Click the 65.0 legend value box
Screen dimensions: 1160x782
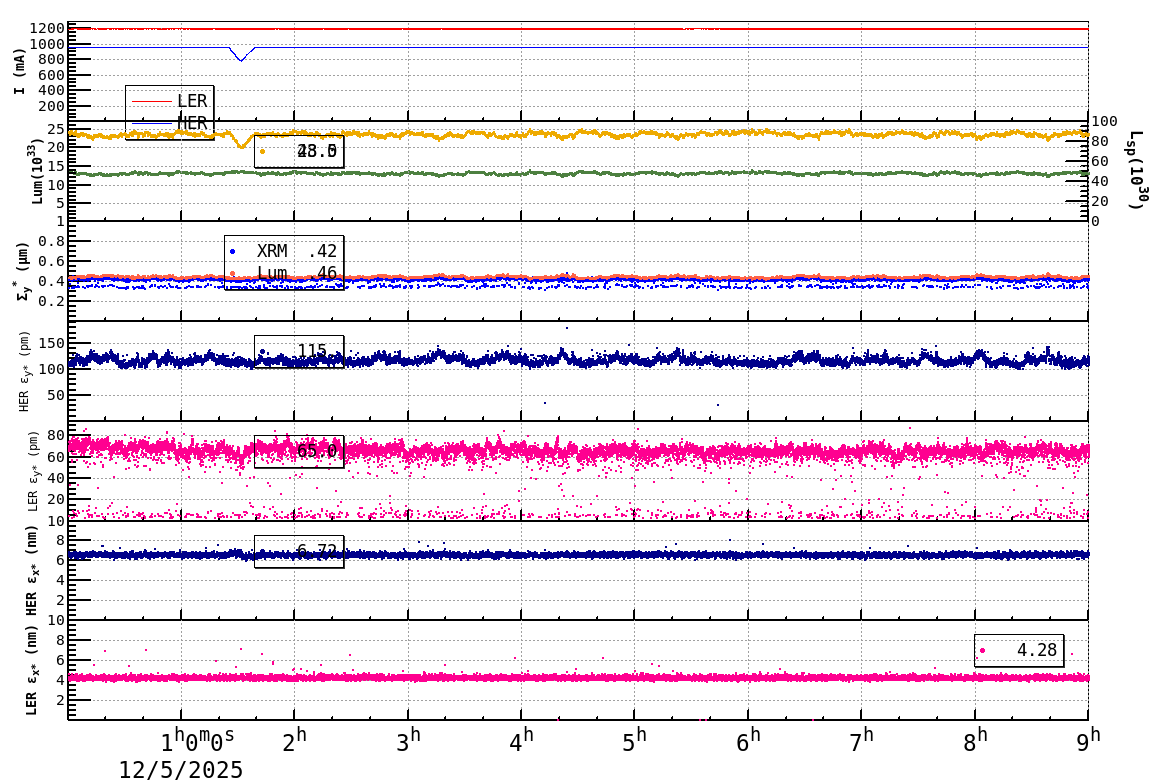click(x=299, y=451)
